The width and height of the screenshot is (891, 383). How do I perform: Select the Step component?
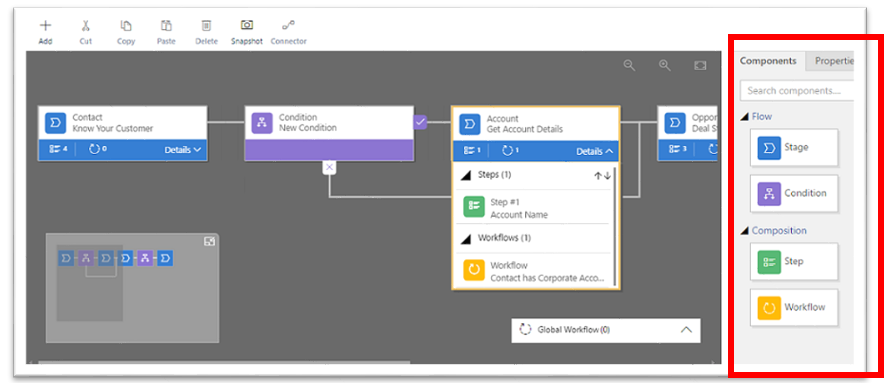(794, 262)
